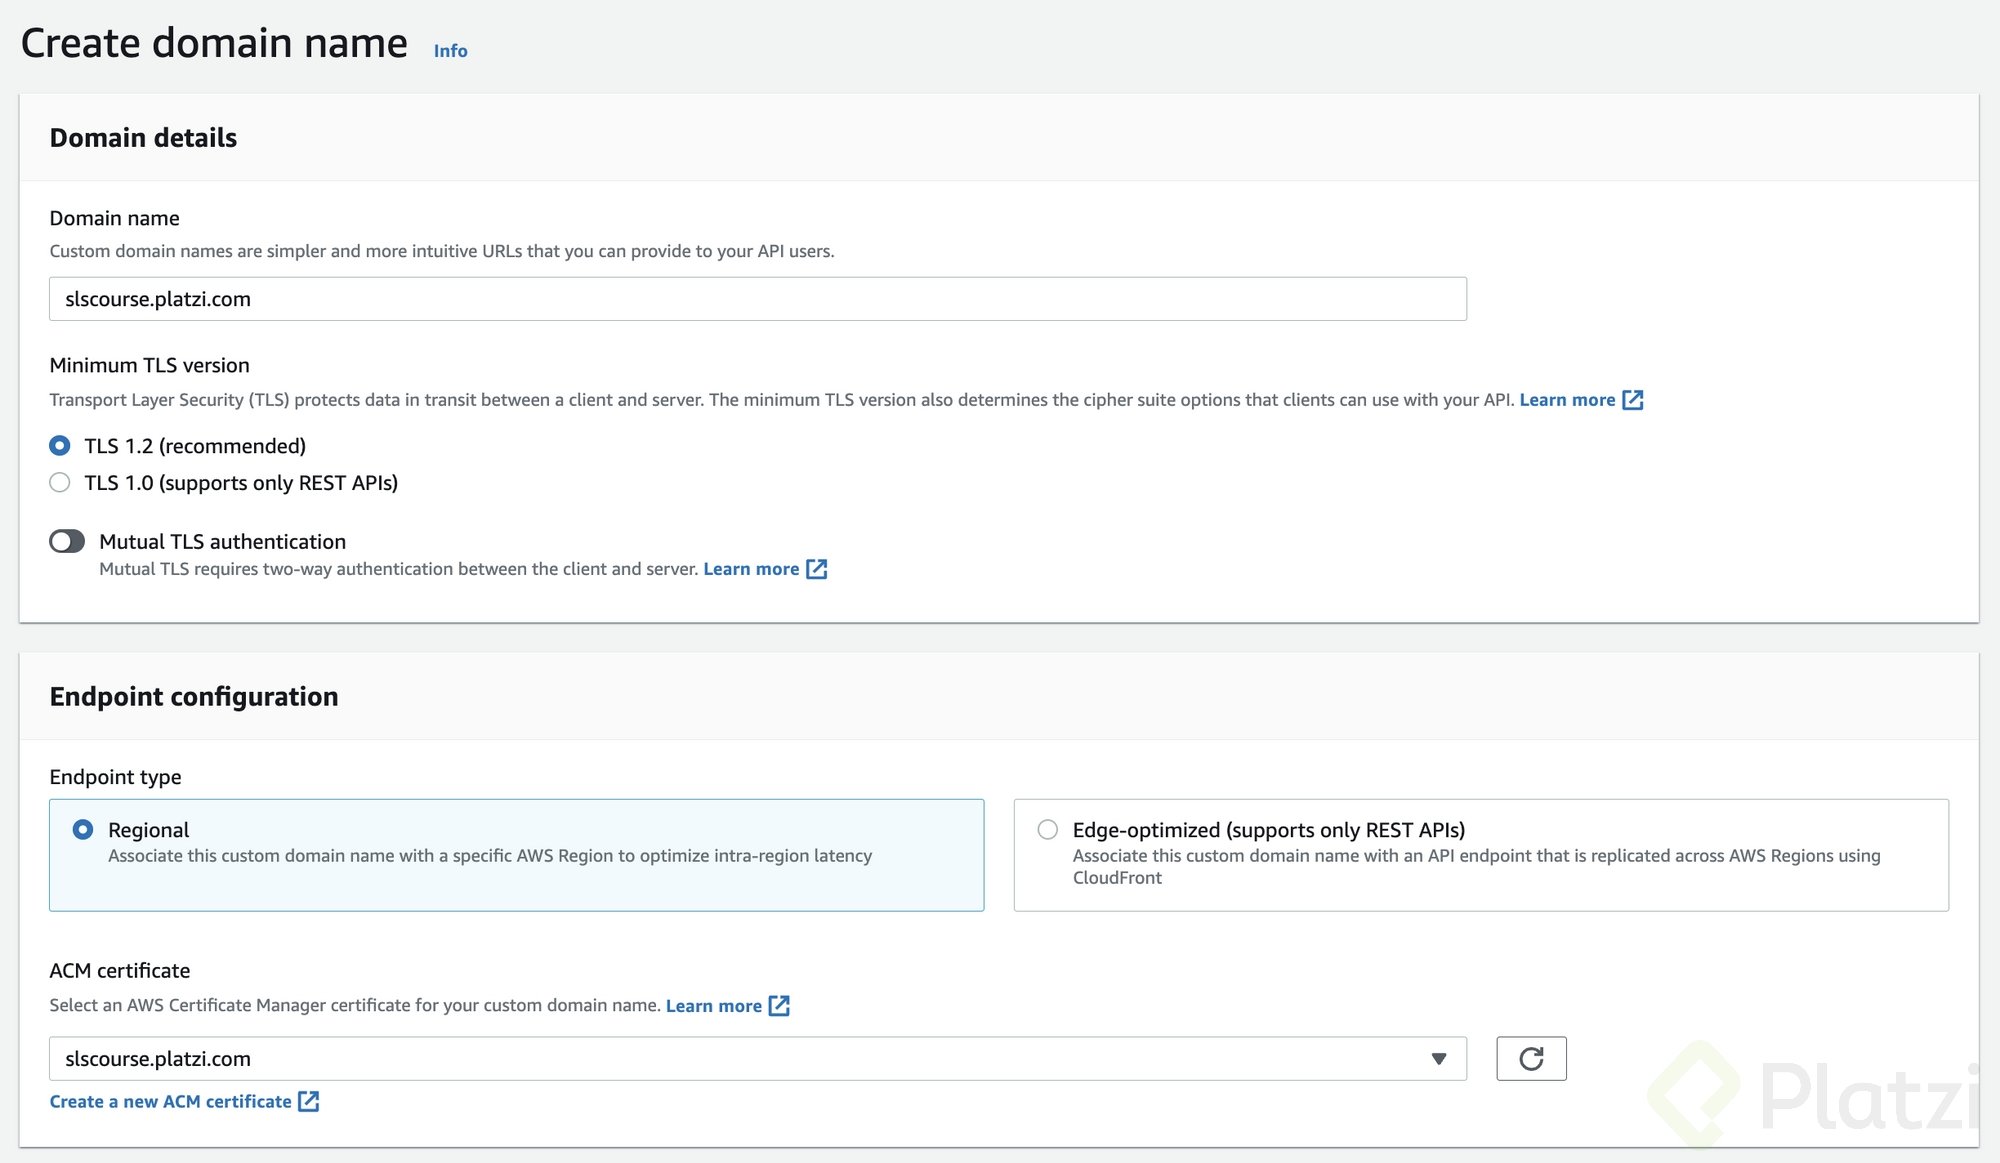This screenshot has height=1163, width=2000.
Task: Open the Info link beside Create domain name
Action: (x=450, y=50)
